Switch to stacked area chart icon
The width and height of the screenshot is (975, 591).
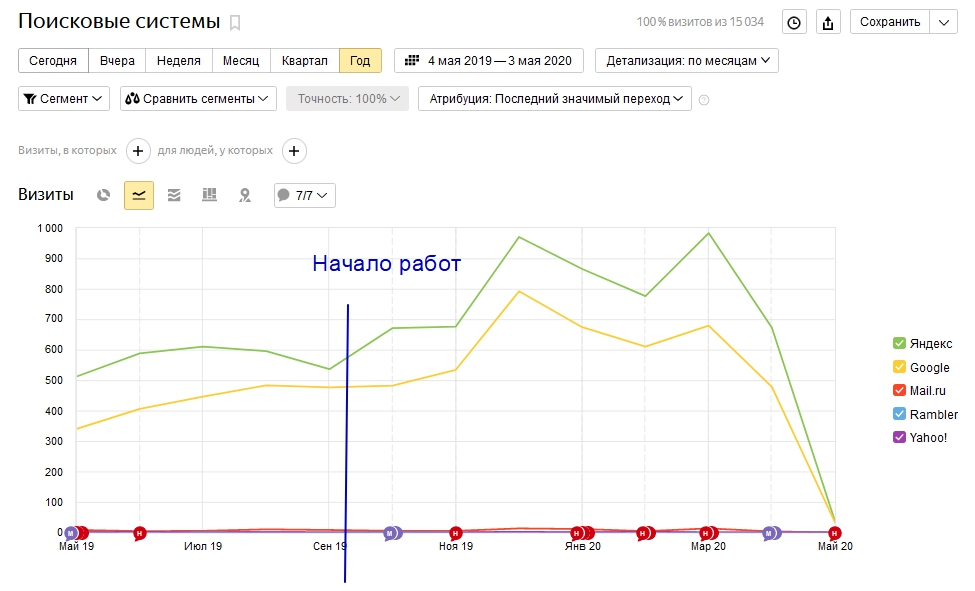[x=174, y=195]
